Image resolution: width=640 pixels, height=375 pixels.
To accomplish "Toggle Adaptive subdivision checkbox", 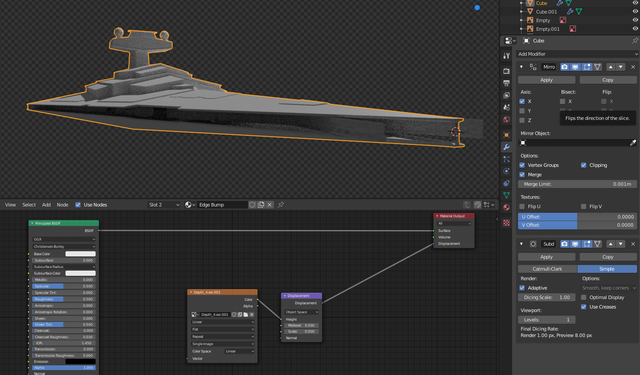I will point(522,288).
